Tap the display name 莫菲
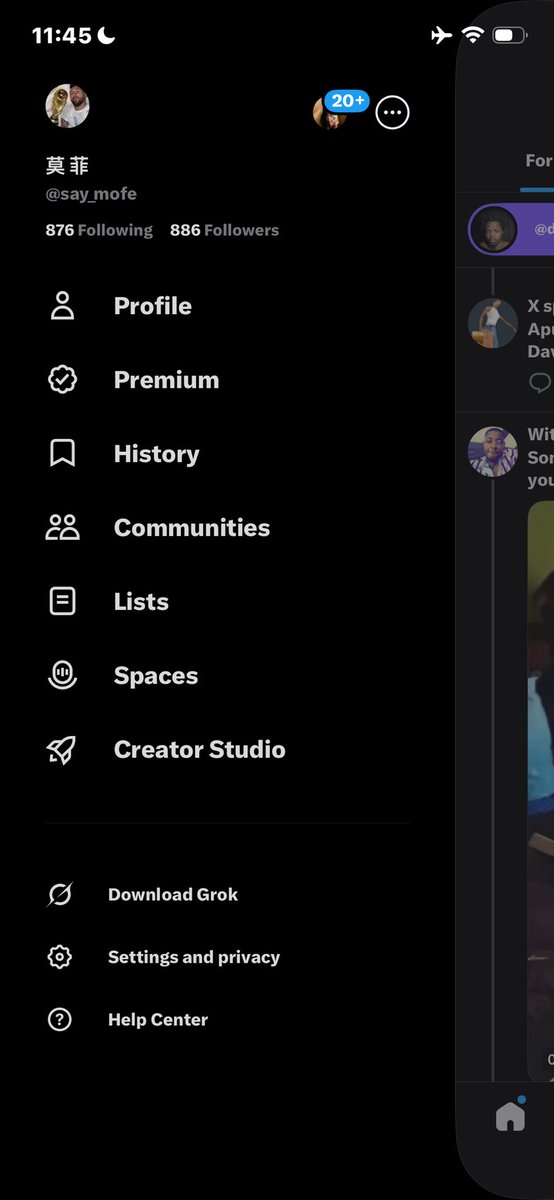Screen dimensions: 554x1200 [x=67, y=166]
